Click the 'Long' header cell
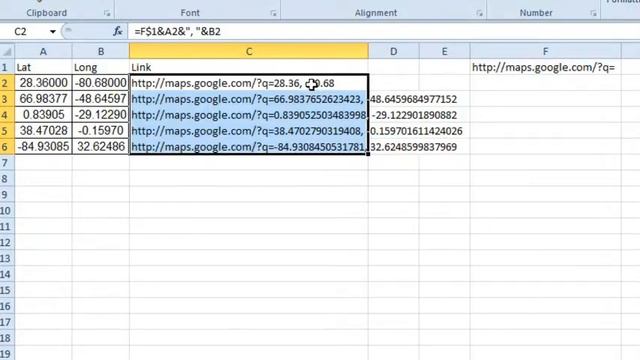Screen dimensions: 640x360 [101, 67]
